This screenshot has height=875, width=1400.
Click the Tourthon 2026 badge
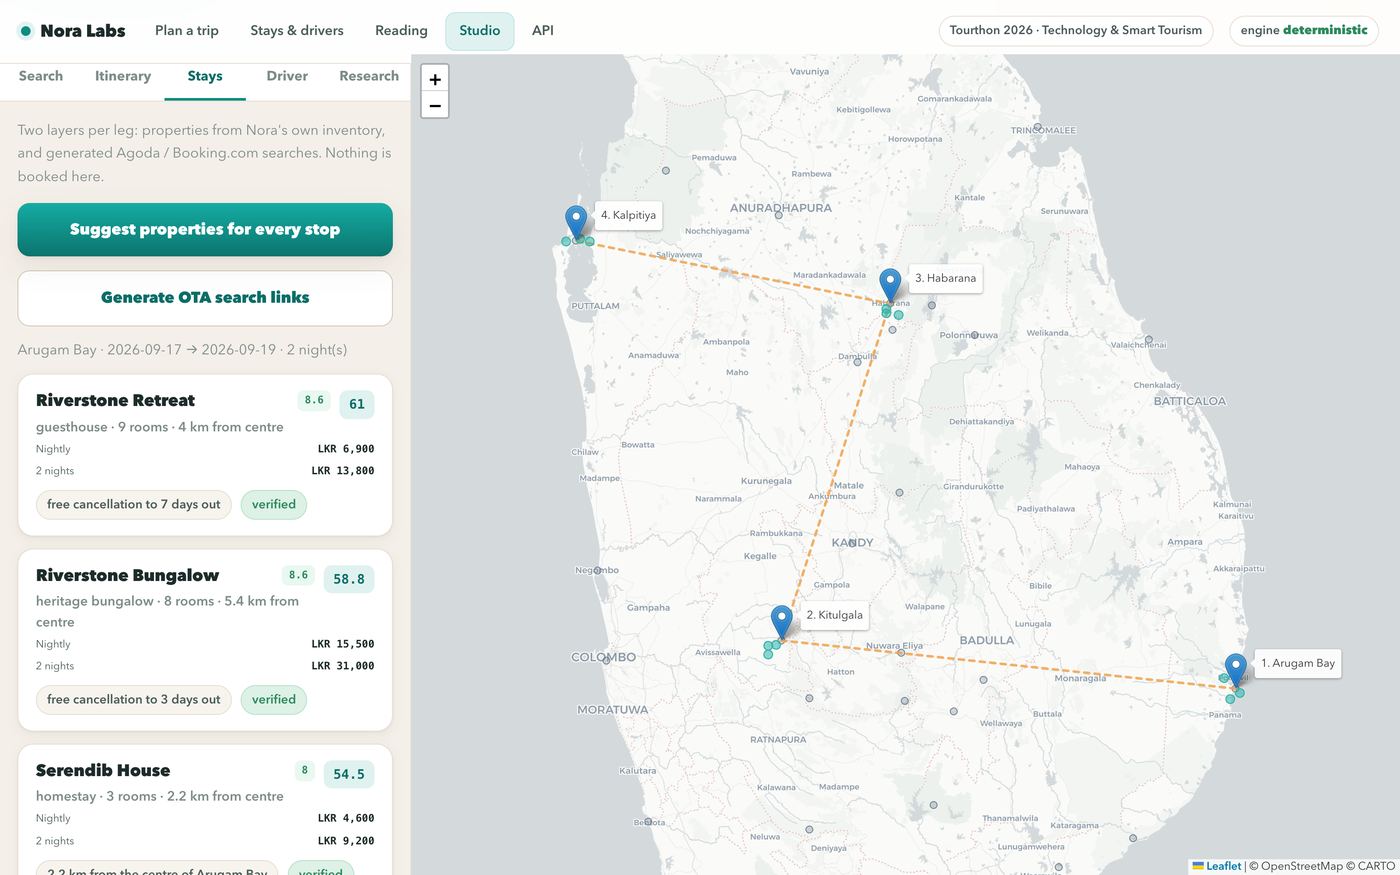coord(1076,31)
